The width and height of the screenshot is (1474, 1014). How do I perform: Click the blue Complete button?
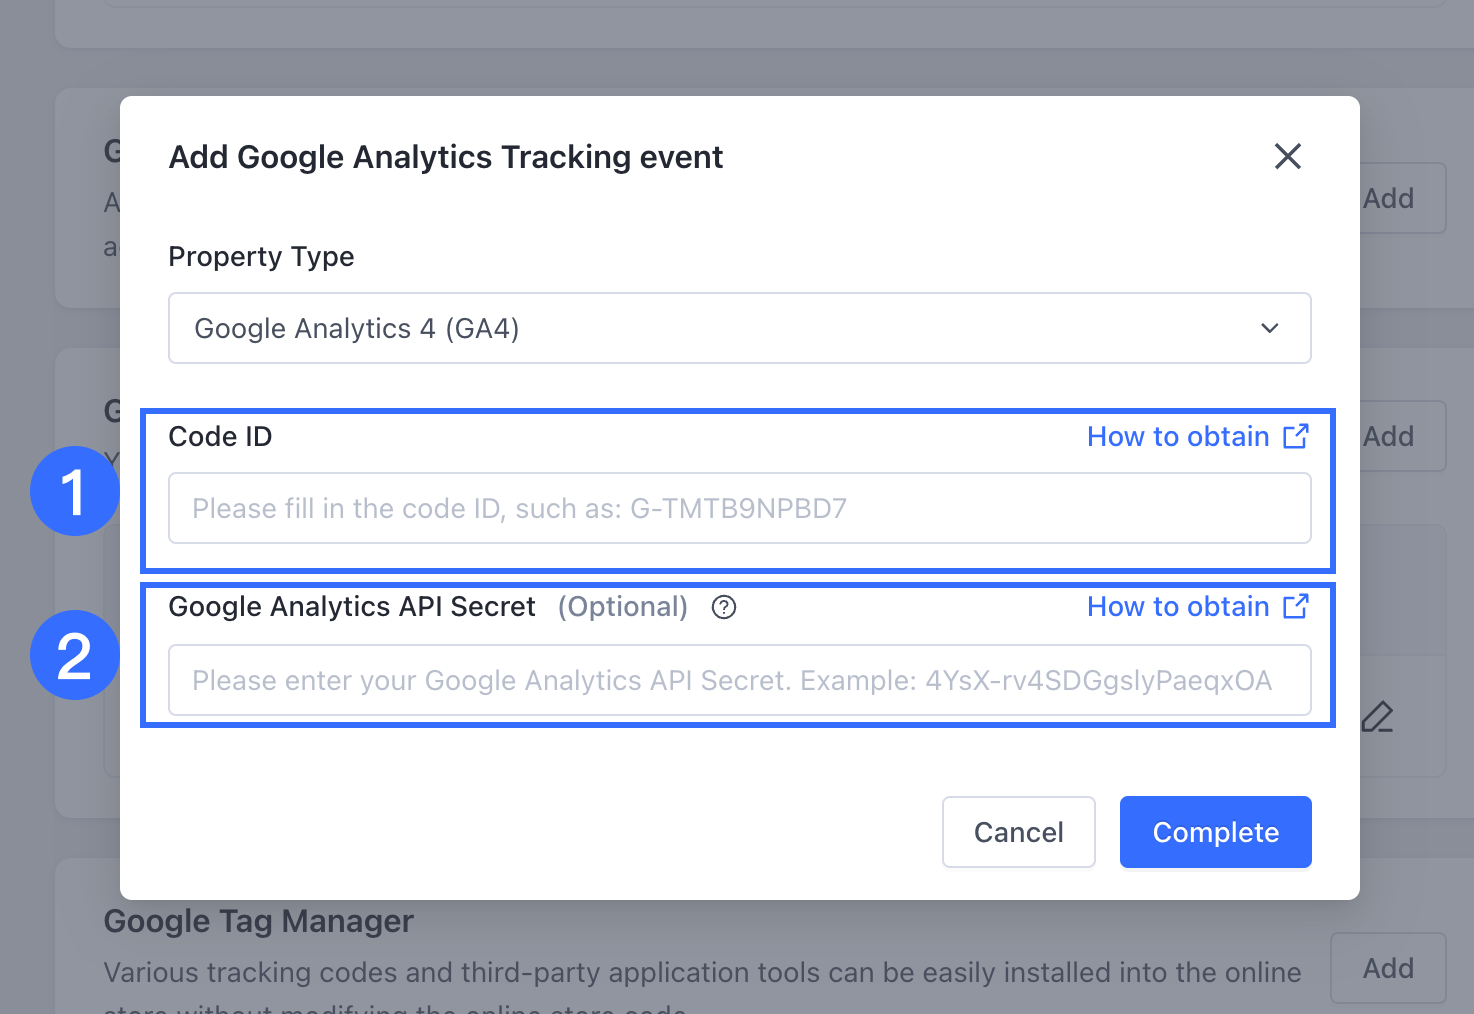pos(1215,832)
